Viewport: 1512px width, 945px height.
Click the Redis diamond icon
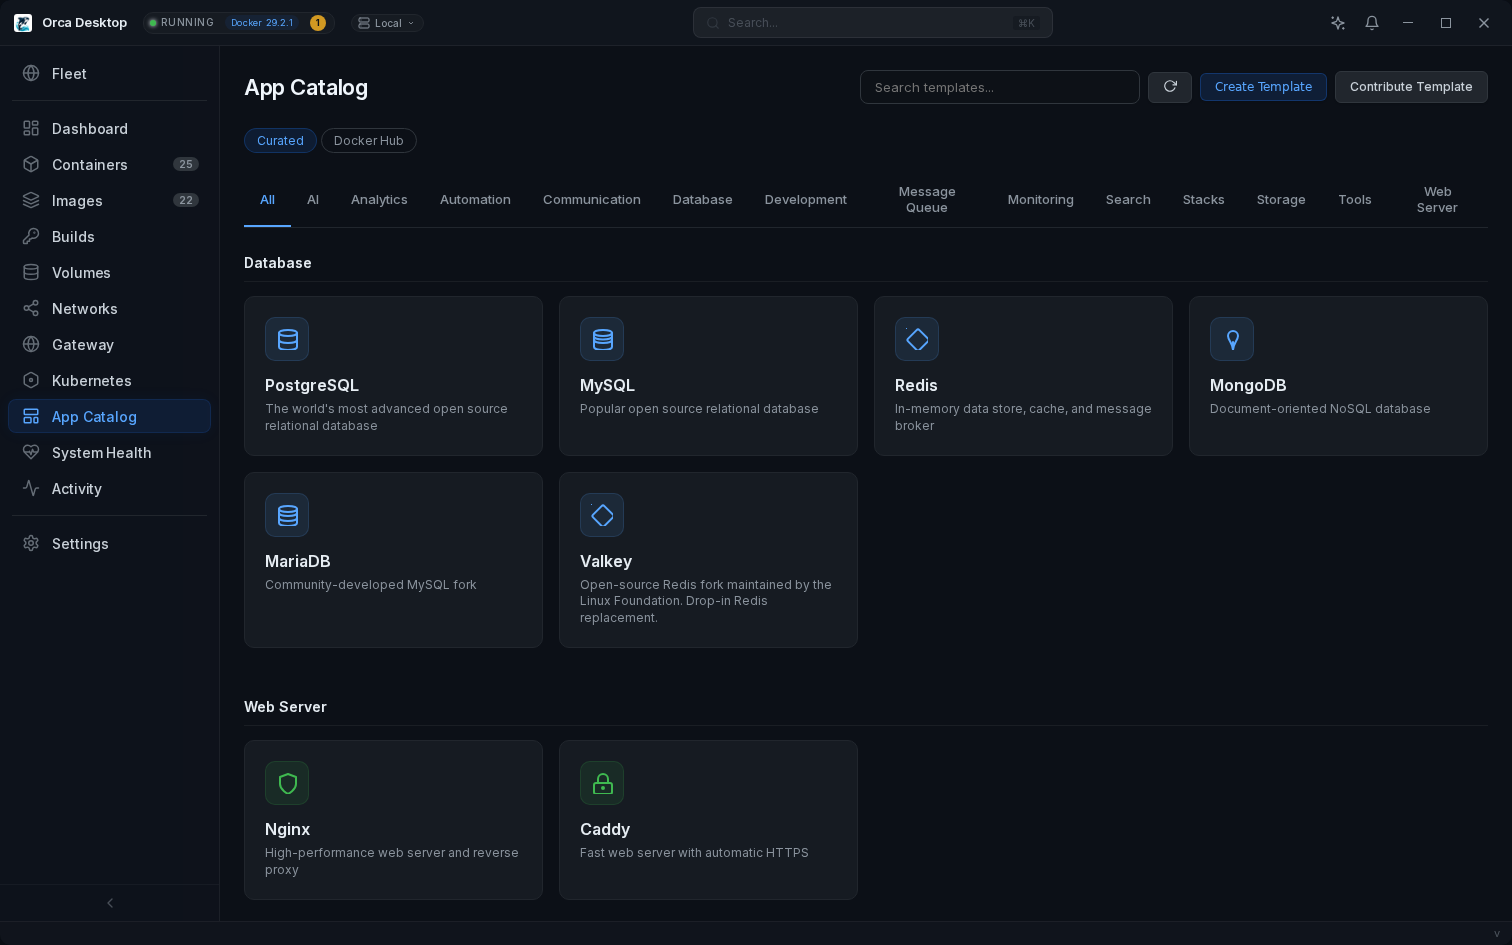pyautogui.click(x=917, y=339)
